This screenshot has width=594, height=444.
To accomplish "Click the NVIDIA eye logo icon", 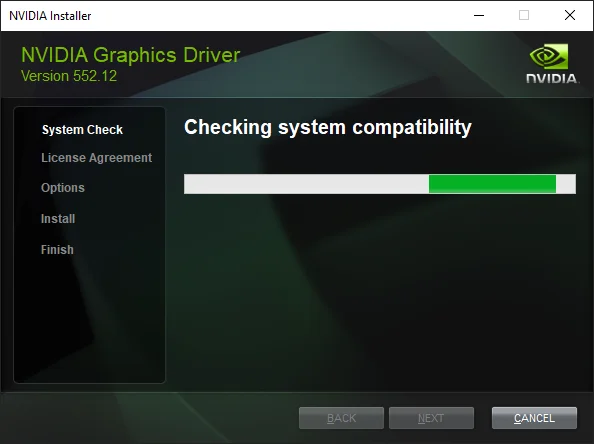I will click(x=549, y=56).
